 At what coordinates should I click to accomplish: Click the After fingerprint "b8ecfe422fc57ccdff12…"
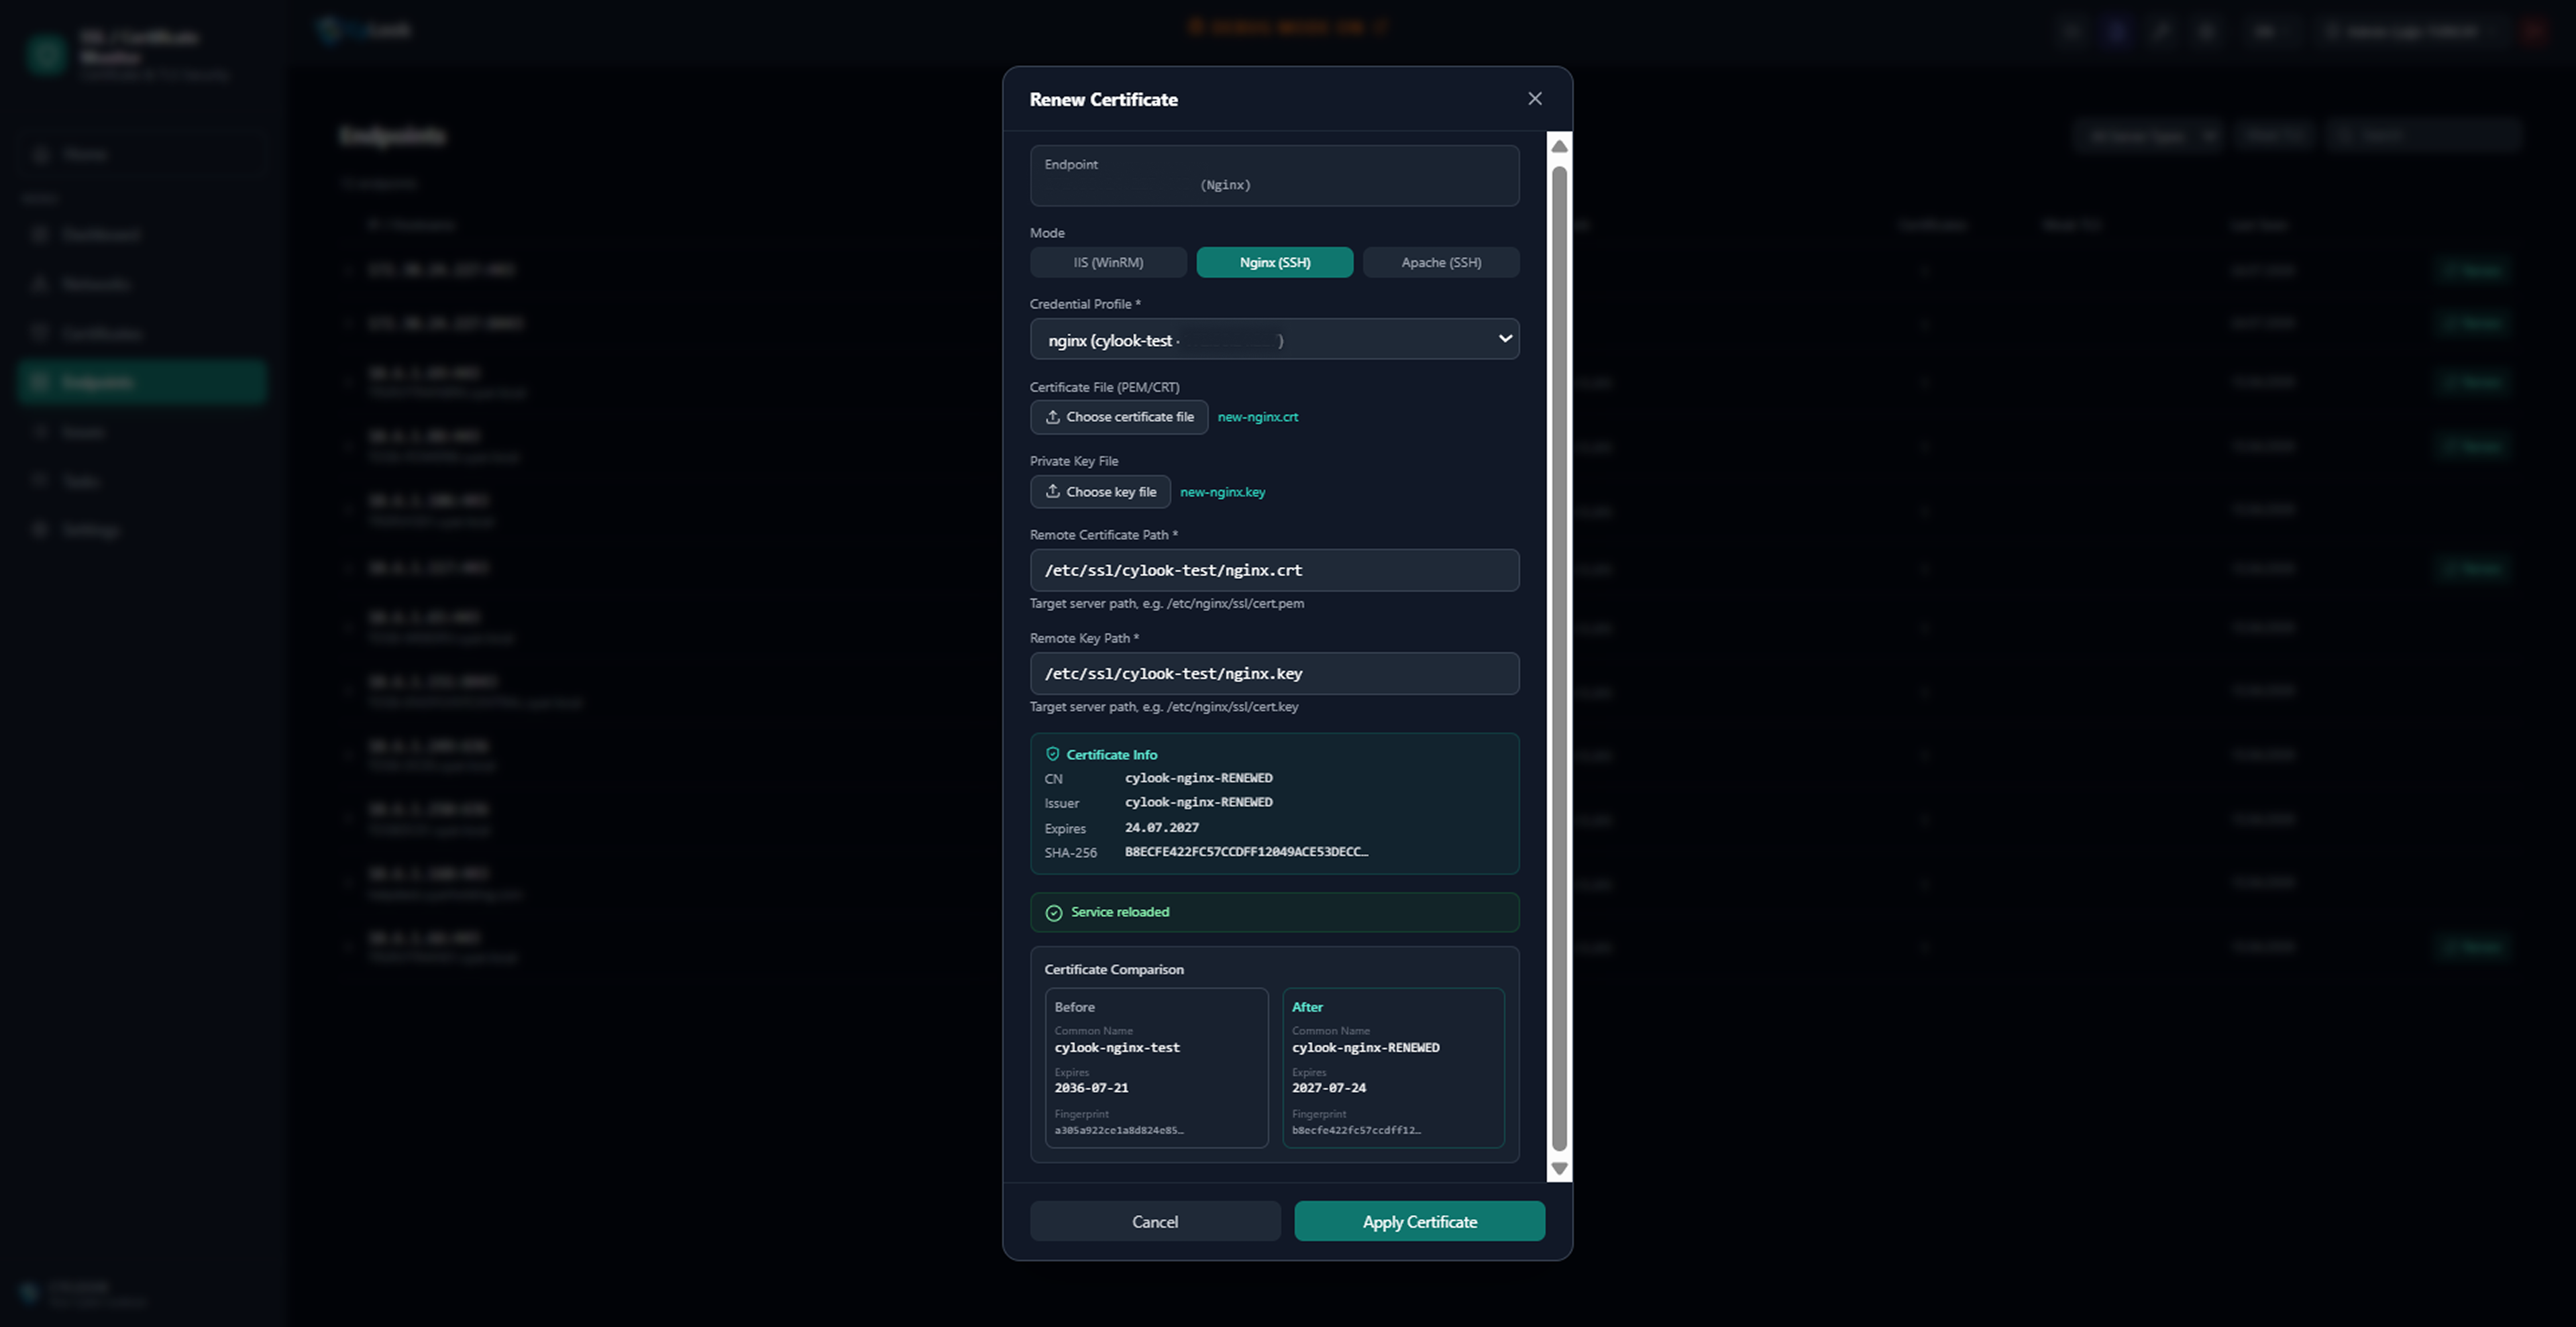click(1356, 1130)
